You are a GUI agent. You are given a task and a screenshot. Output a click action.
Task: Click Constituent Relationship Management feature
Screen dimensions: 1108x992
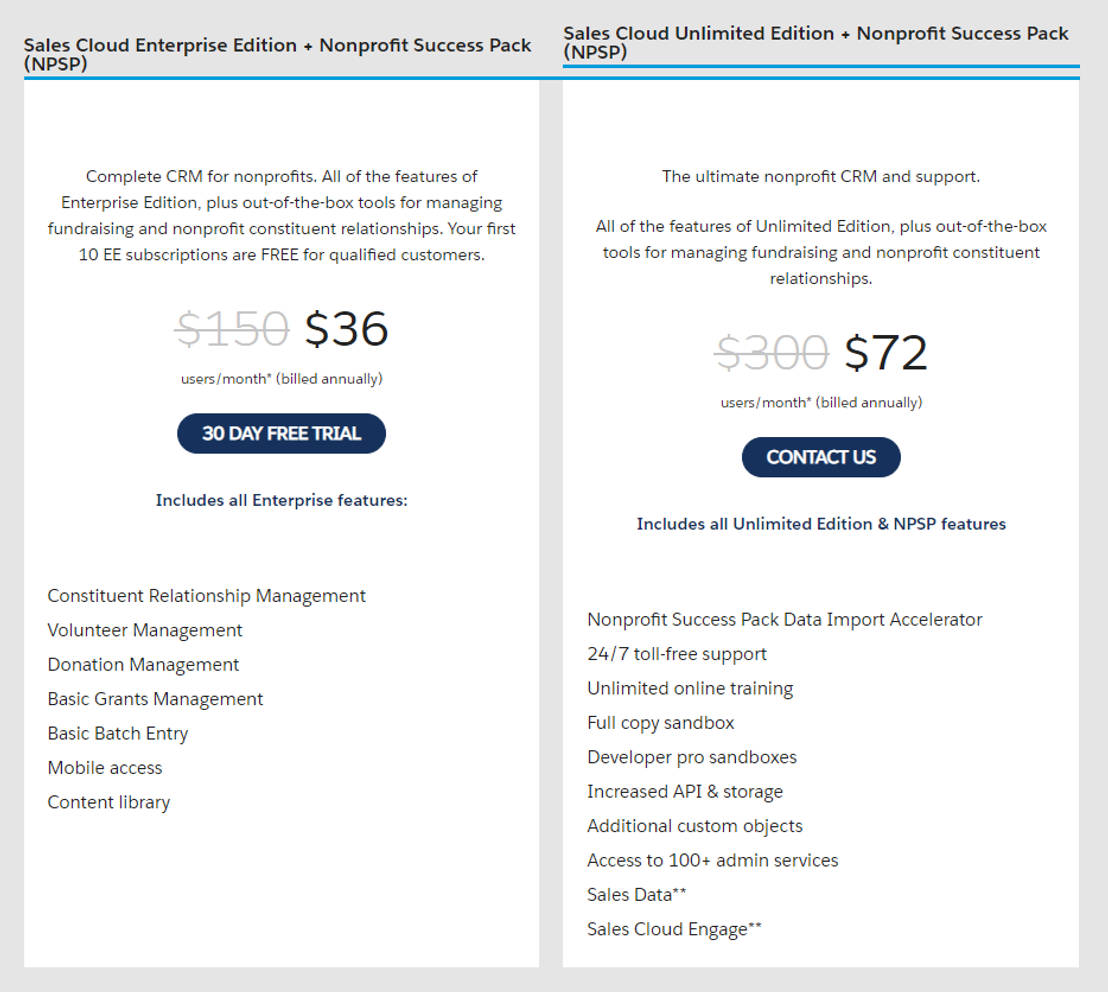(x=206, y=596)
